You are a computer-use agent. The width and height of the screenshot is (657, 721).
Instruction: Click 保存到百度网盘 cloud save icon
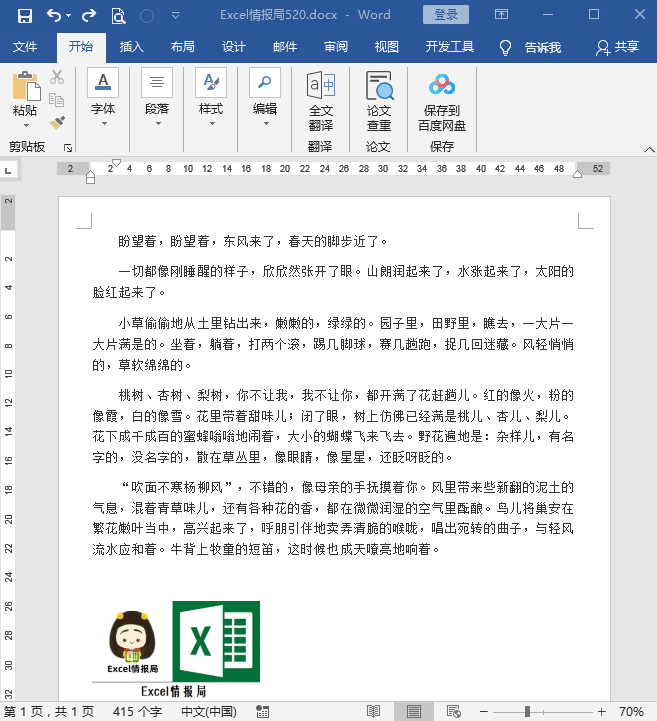(x=442, y=102)
